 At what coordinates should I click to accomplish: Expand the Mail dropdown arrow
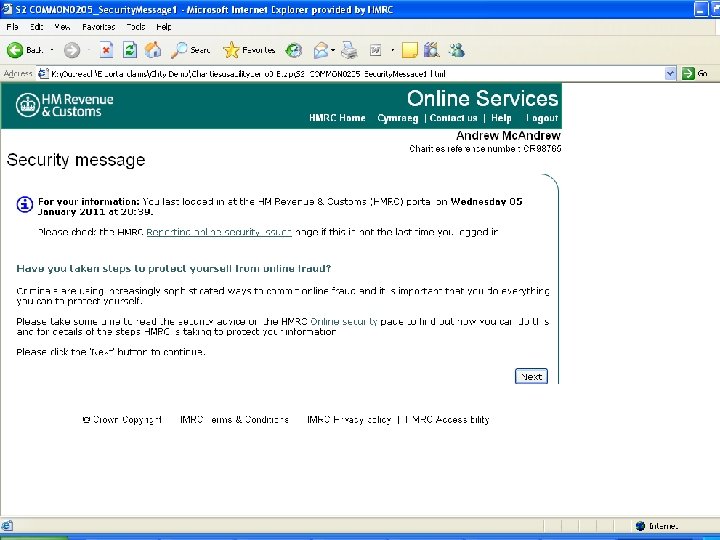pyautogui.click(x=333, y=50)
